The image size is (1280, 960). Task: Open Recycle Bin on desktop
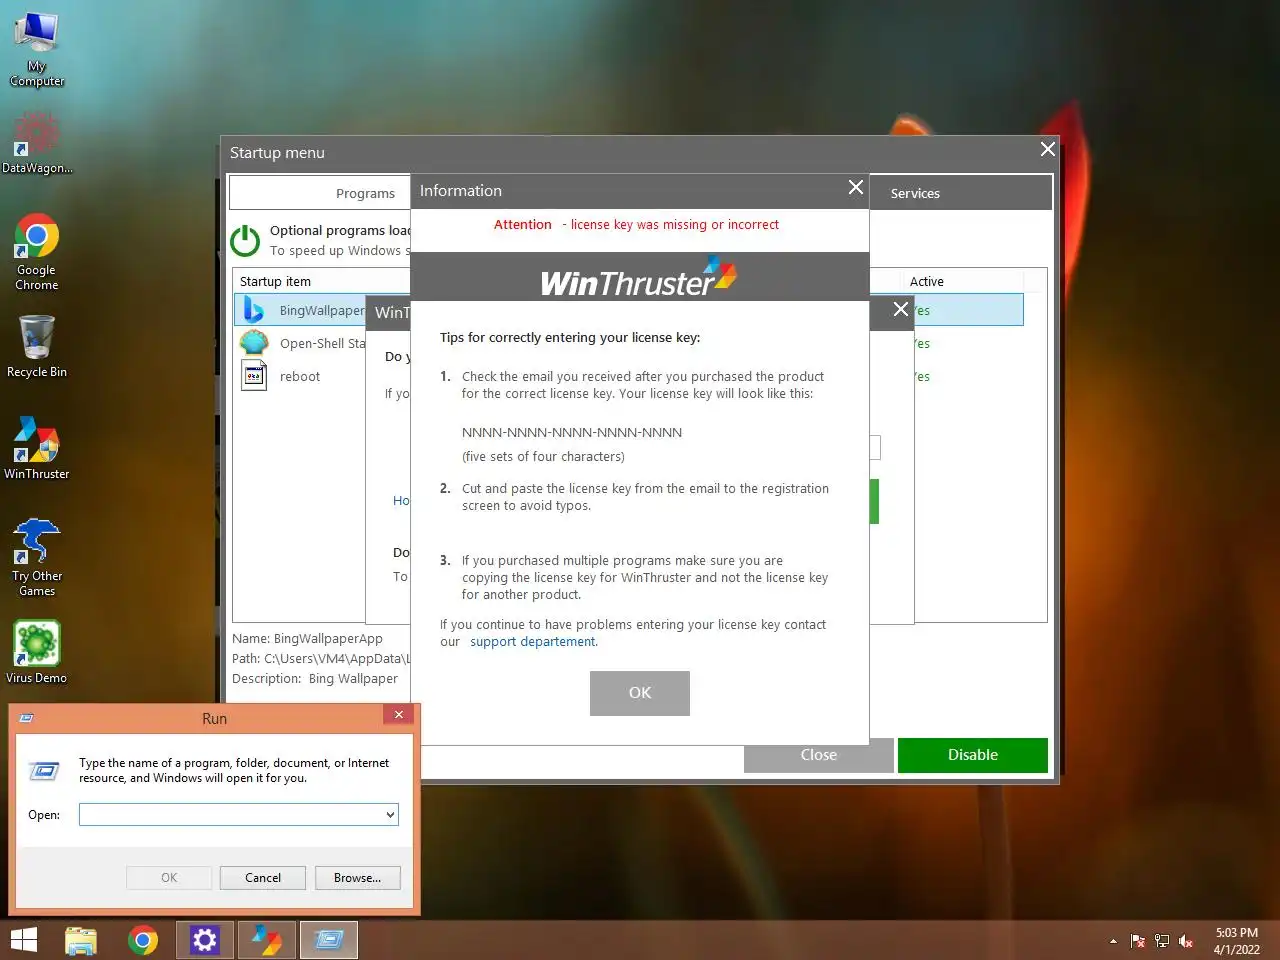click(x=37, y=346)
